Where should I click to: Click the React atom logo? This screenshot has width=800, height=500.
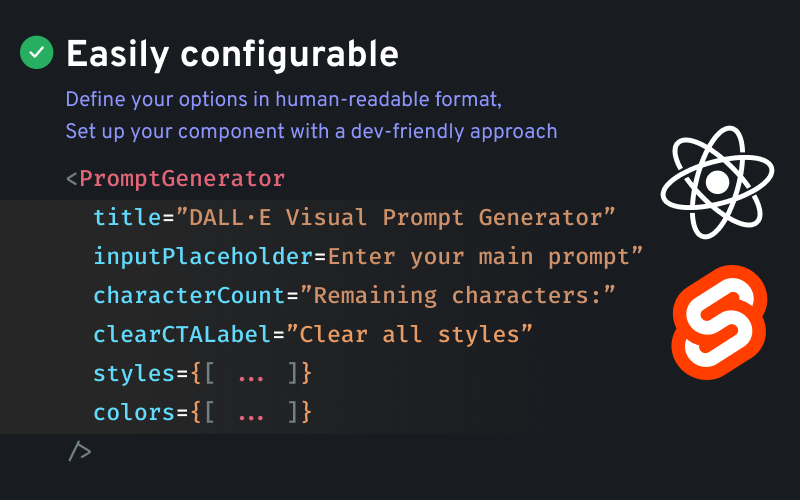click(x=717, y=182)
